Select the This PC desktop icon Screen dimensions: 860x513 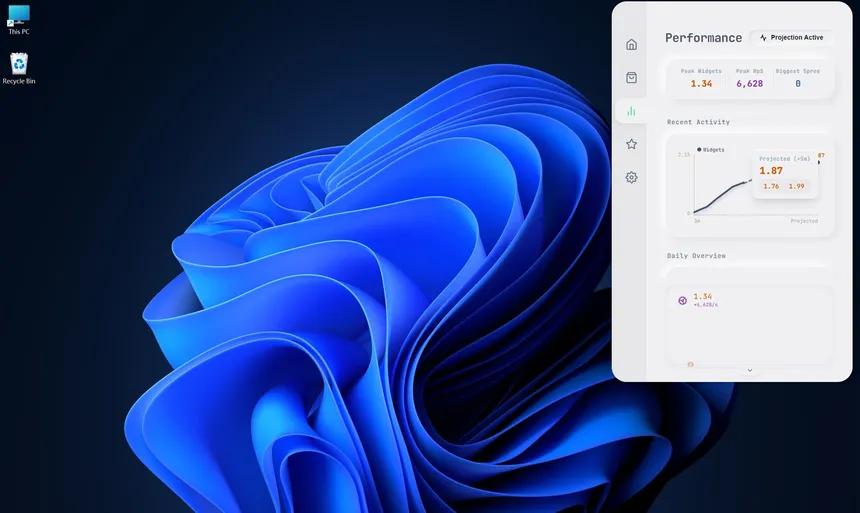[19, 19]
